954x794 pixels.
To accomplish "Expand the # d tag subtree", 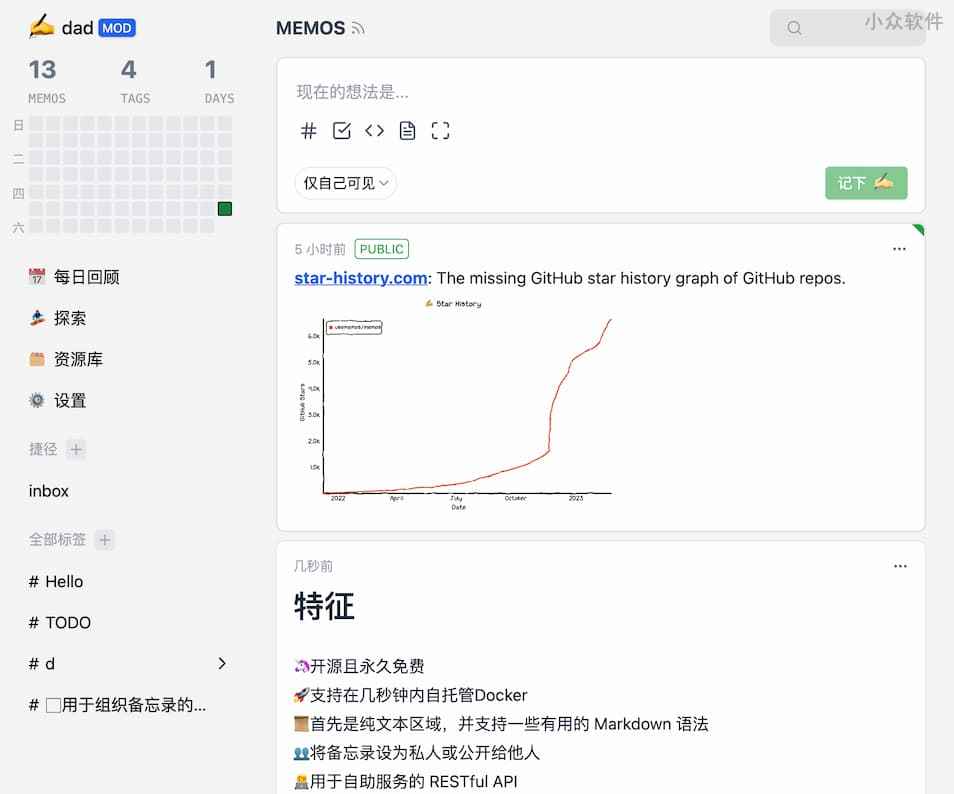I will click(222, 663).
